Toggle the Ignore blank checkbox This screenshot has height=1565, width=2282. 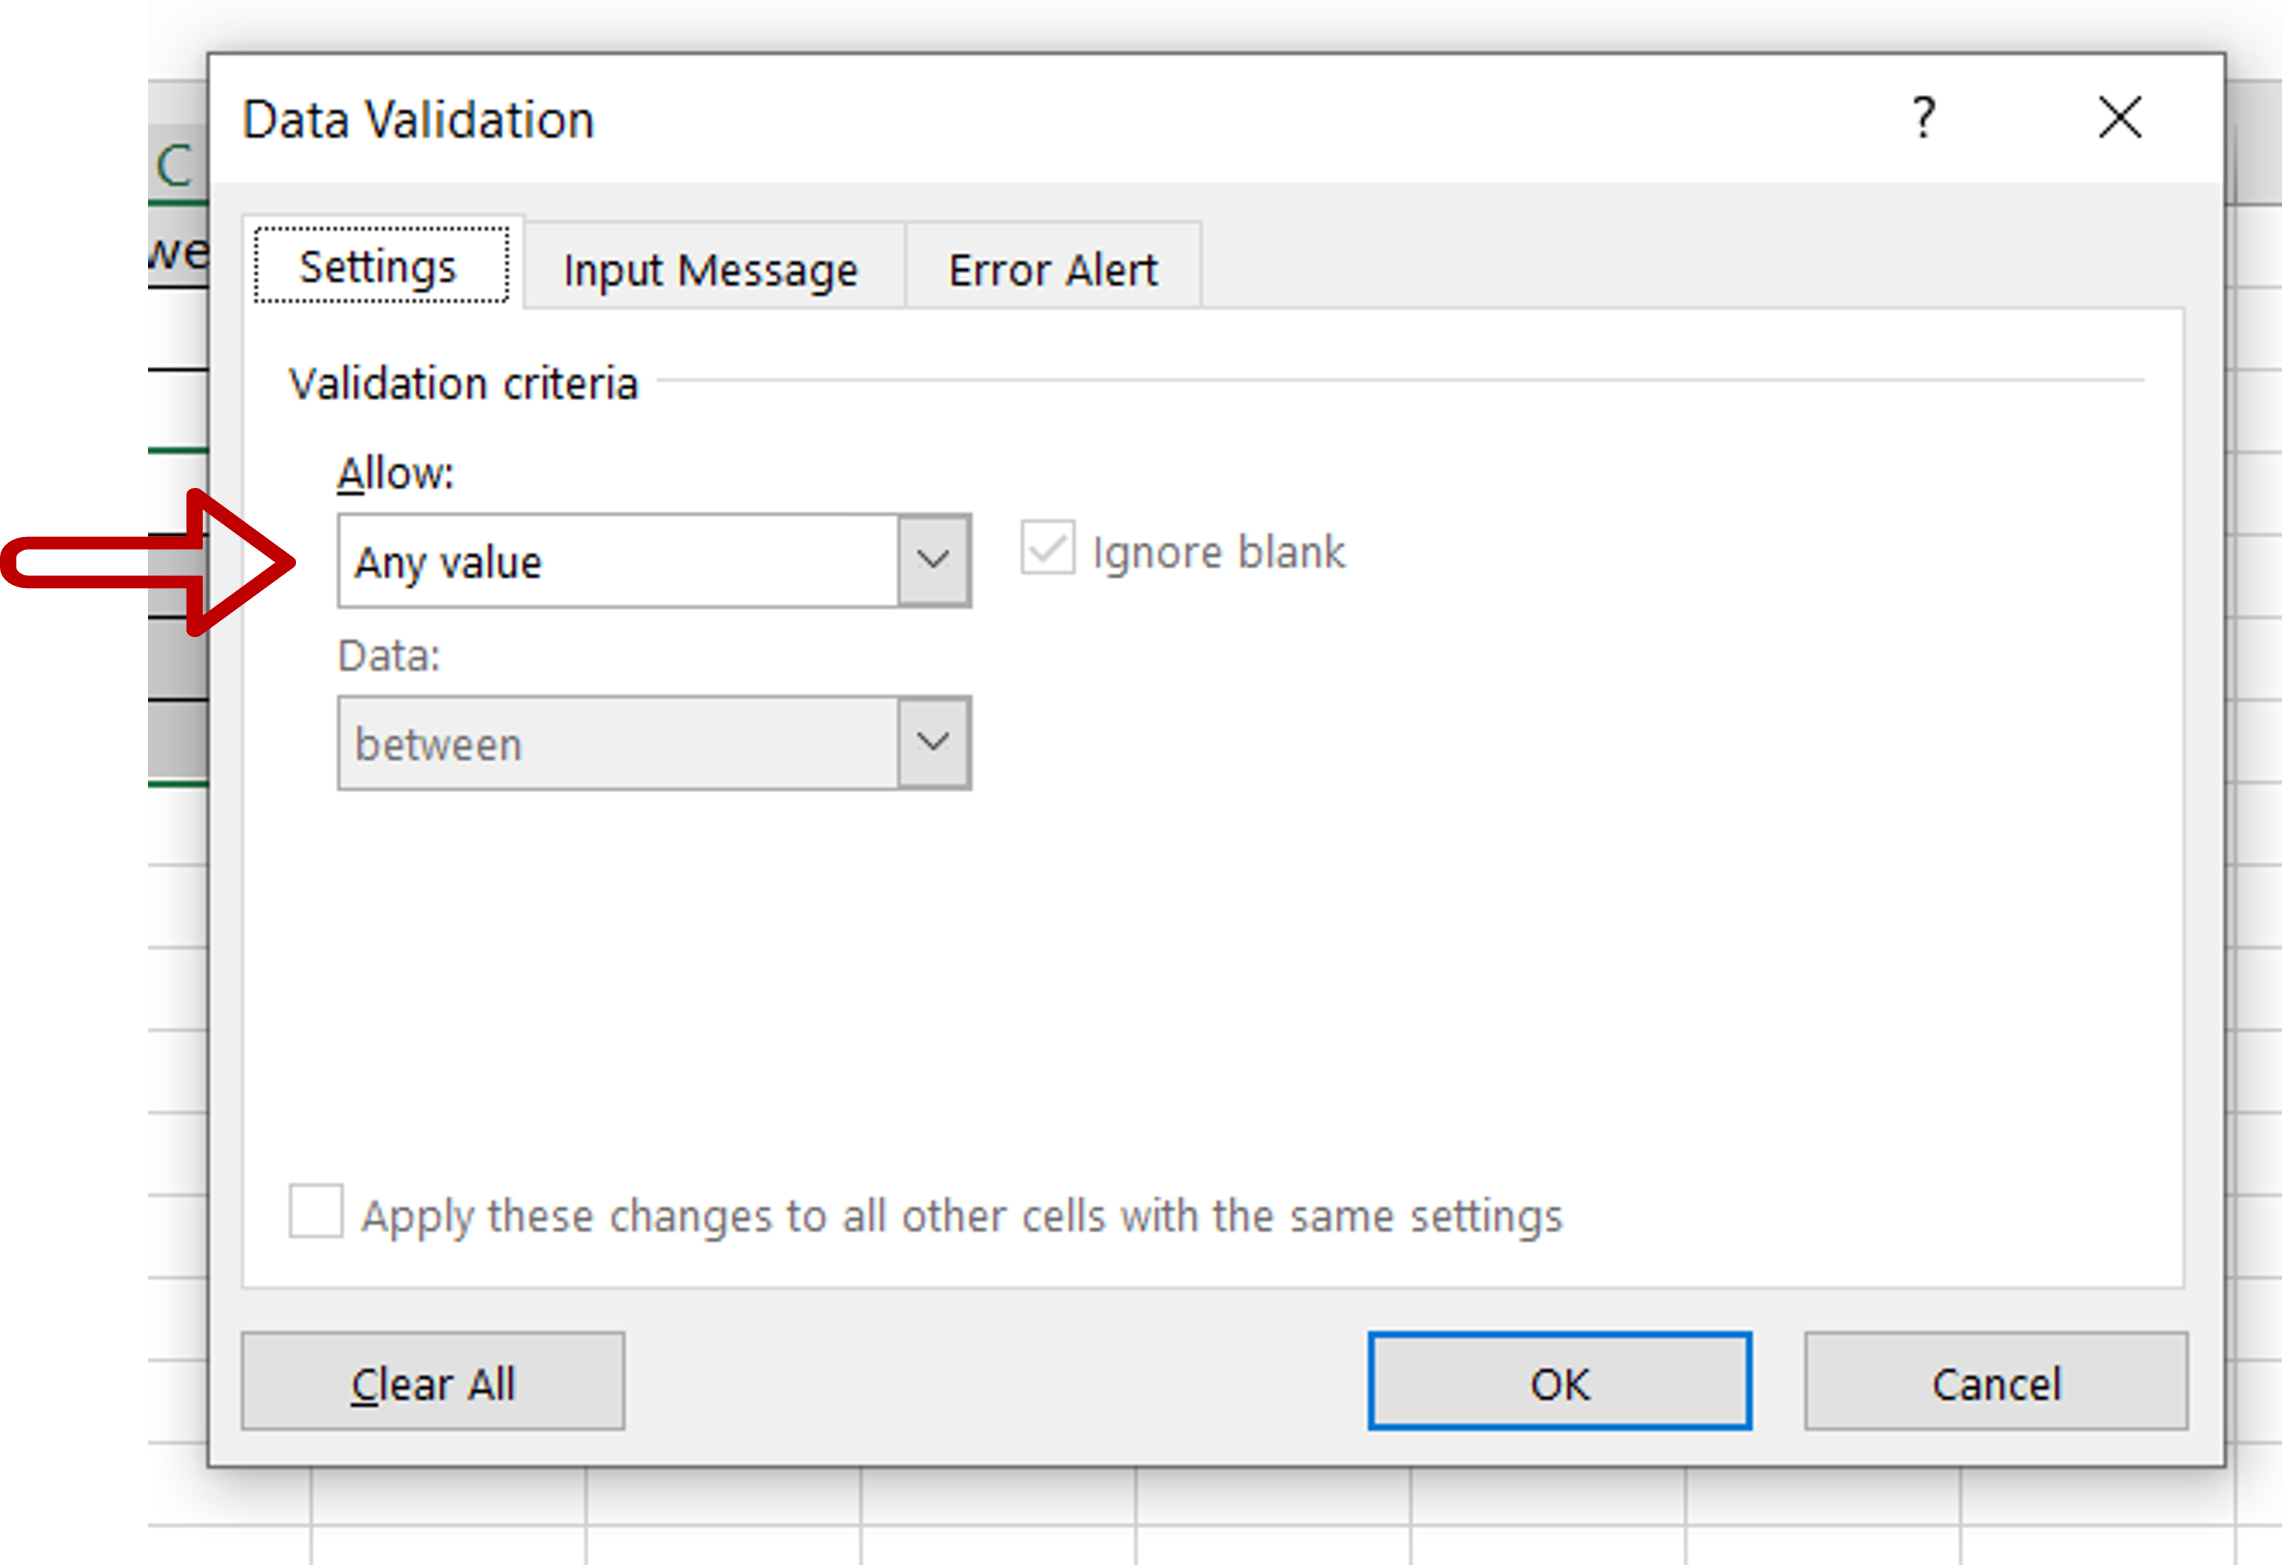1047,548
